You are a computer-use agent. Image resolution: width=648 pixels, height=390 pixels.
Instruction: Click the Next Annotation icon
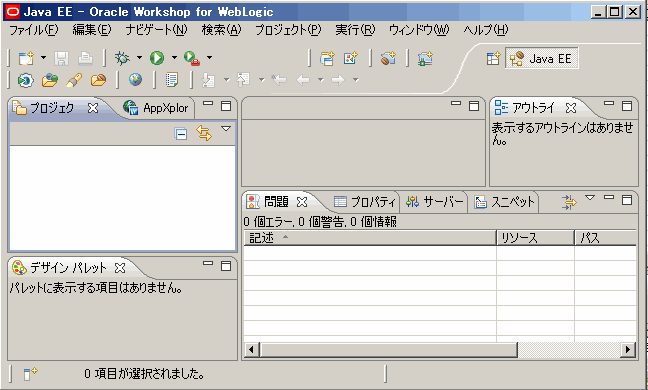[208, 80]
